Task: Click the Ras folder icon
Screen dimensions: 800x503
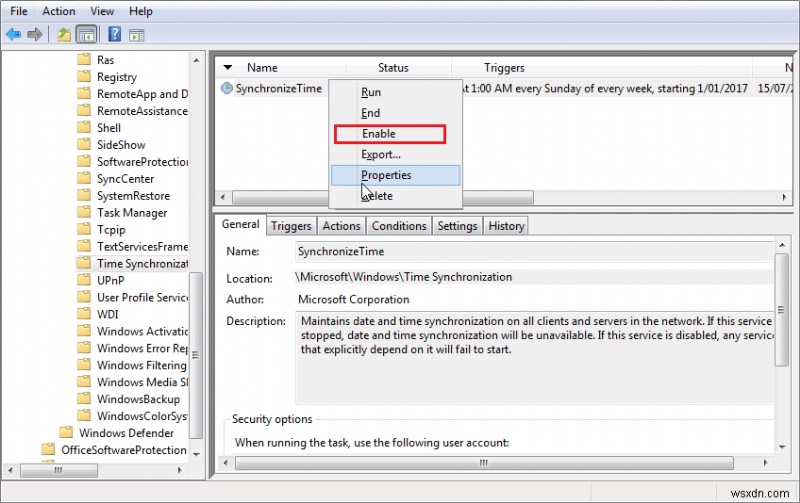Action: tap(84, 60)
